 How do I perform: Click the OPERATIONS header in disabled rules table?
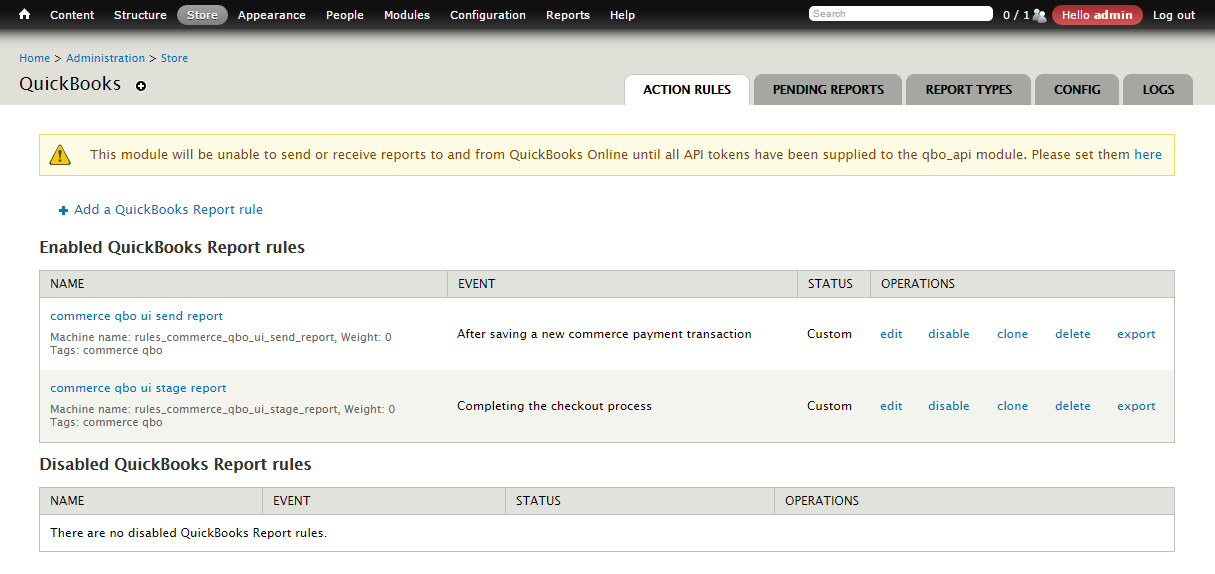point(822,501)
